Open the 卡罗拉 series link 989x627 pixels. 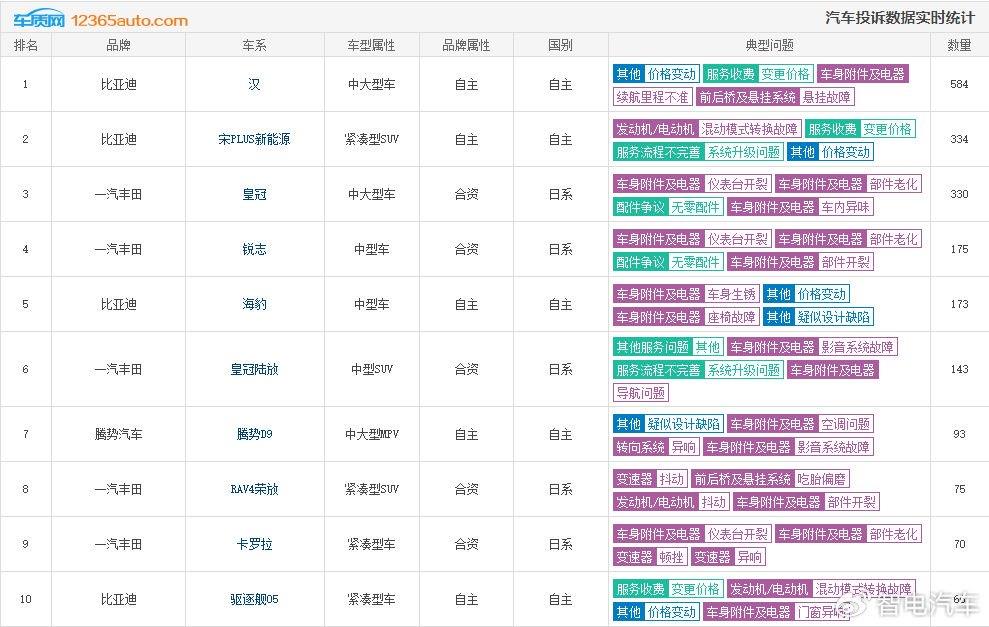point(254,544)
